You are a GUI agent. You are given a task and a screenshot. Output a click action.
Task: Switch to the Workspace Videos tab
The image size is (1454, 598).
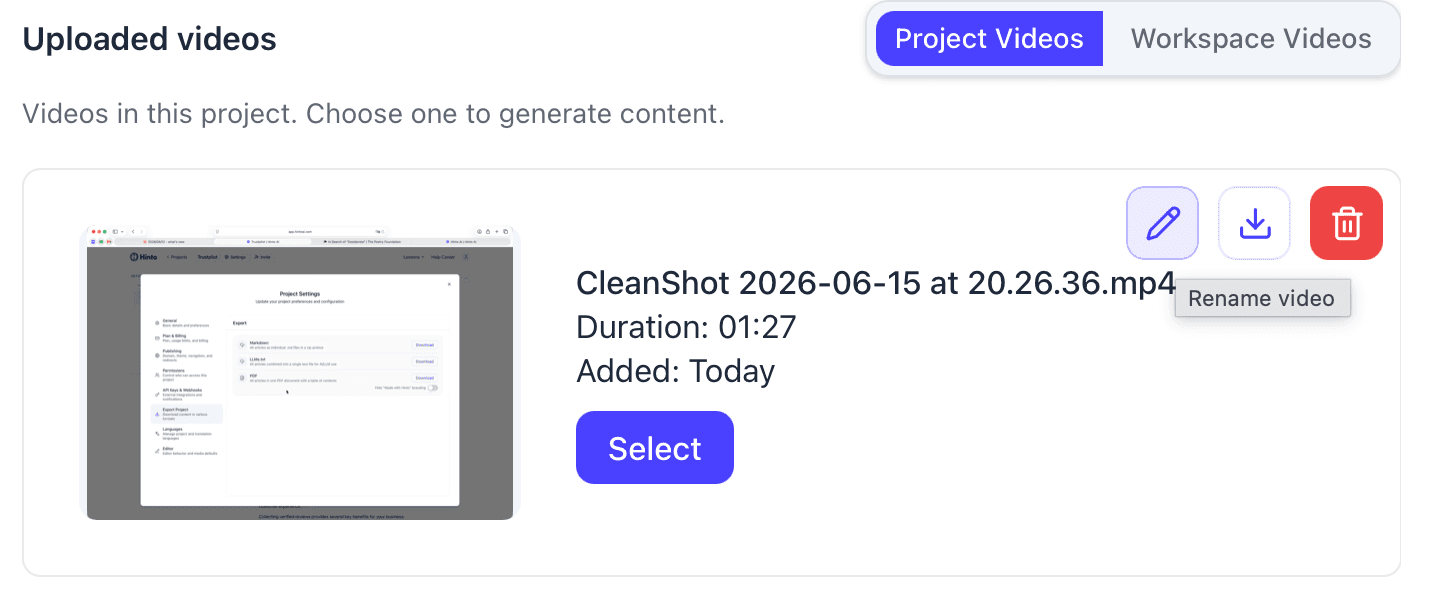[1251, 39]
